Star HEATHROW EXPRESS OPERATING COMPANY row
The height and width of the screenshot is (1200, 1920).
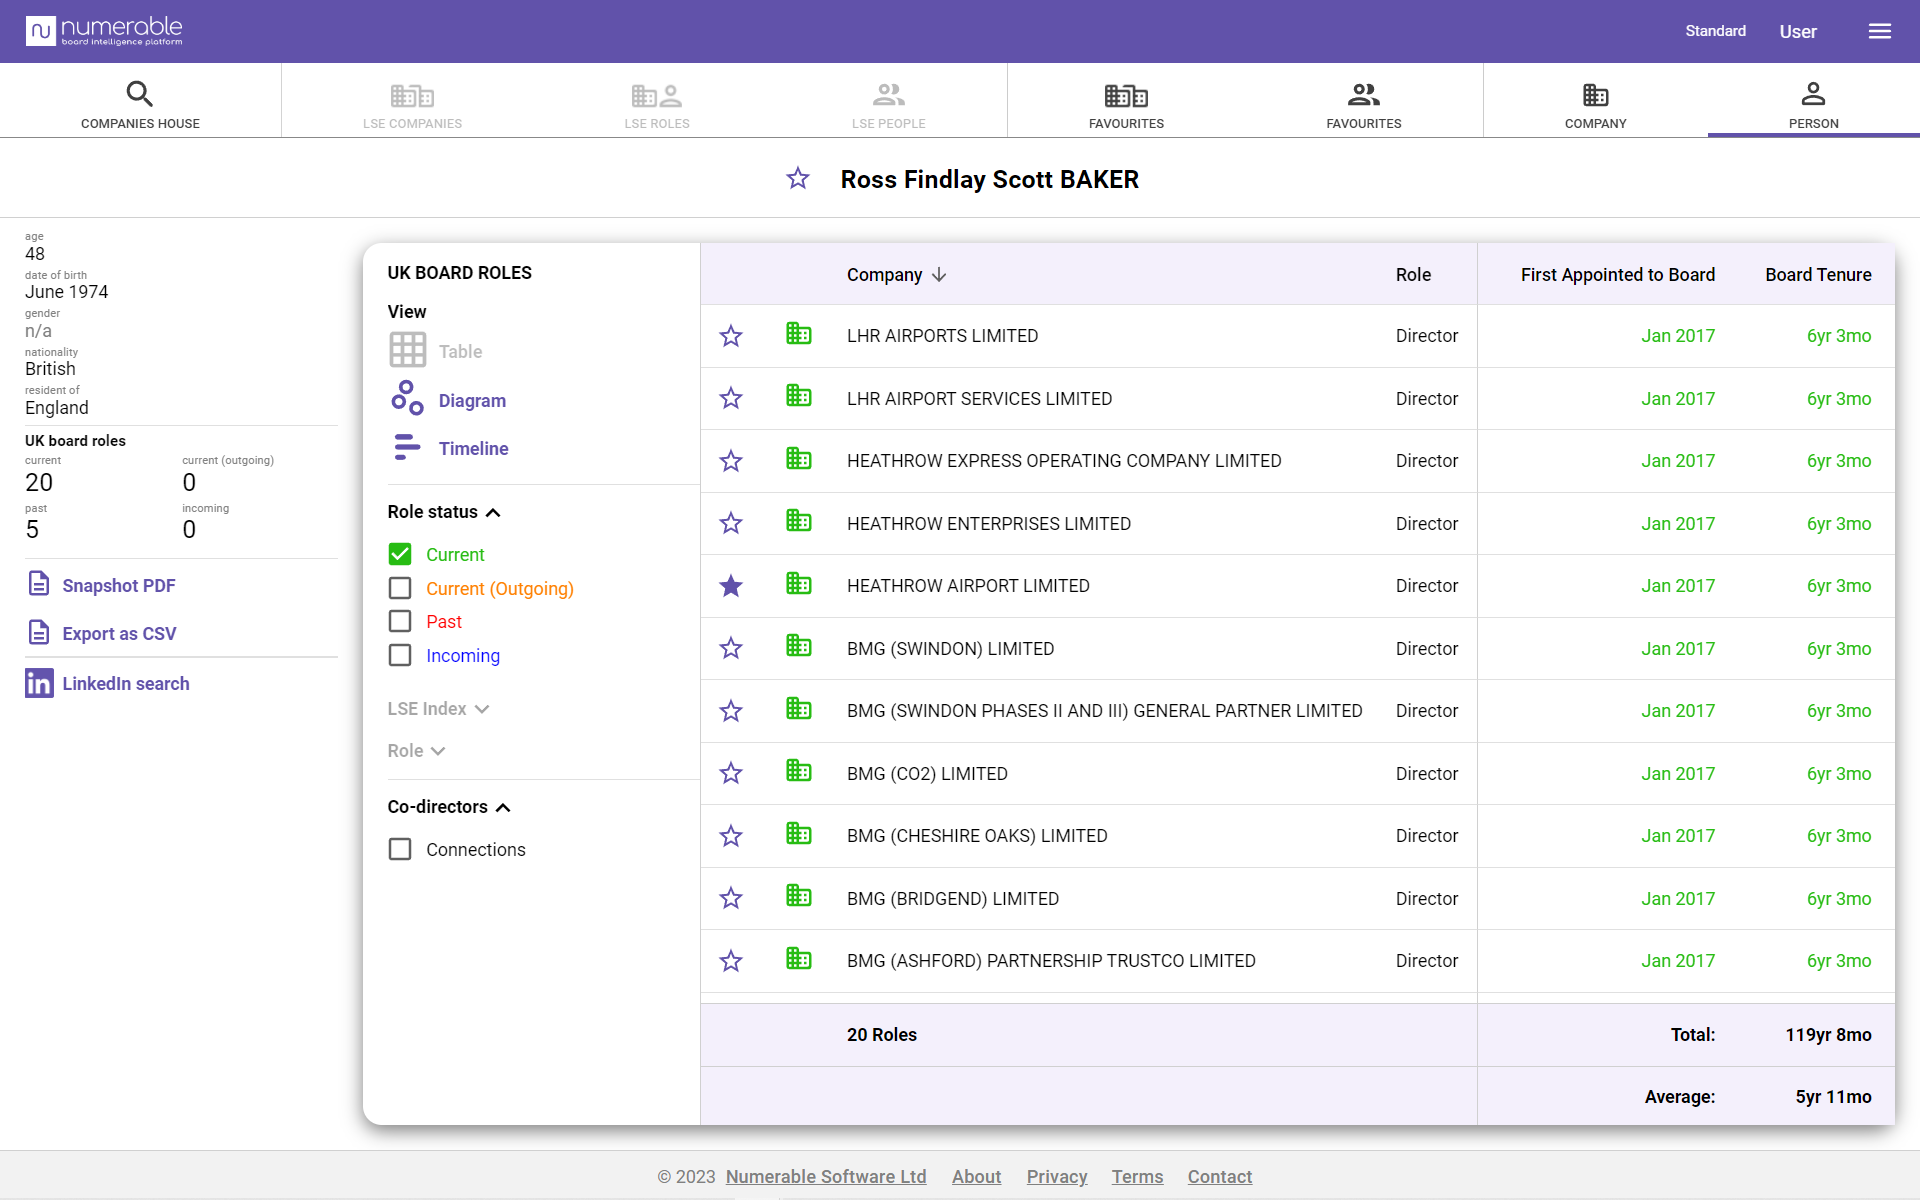pos(731,461)
